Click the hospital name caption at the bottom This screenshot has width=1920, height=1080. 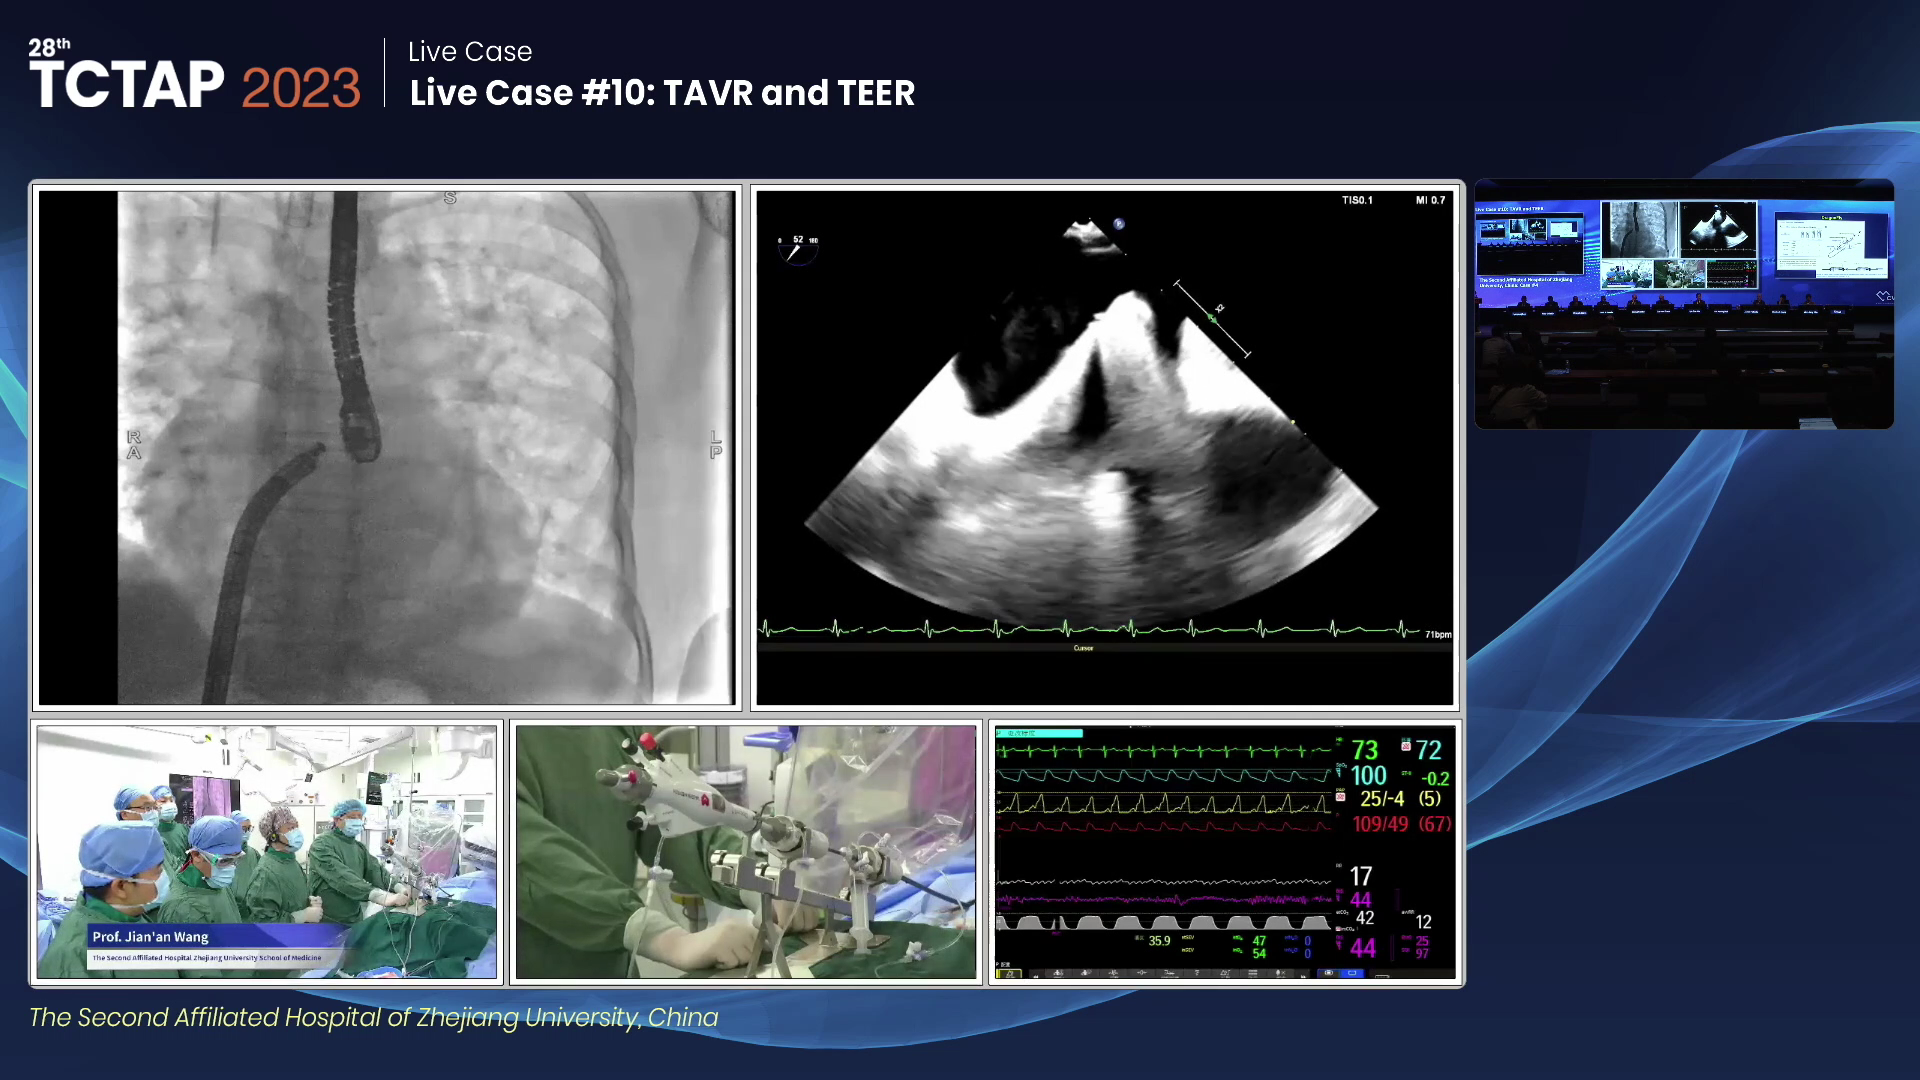click(x=373, y=1017)
